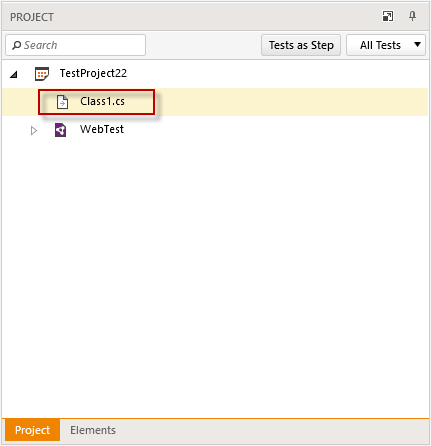431x446 pixels.
Task: Click the Class1.cs code file icon
Action: click(x=62, y=102)
